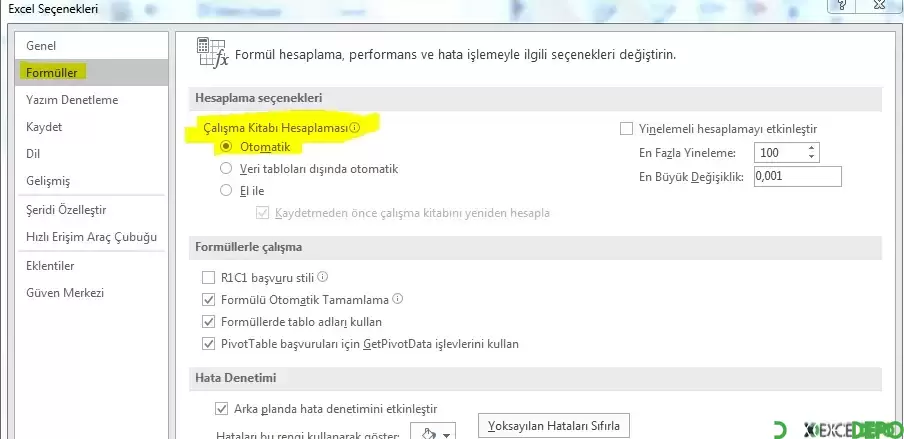Viewport: 904px width, 439px height.
Task: Click the fx formula header icon
Action: [x=213, y=54]
